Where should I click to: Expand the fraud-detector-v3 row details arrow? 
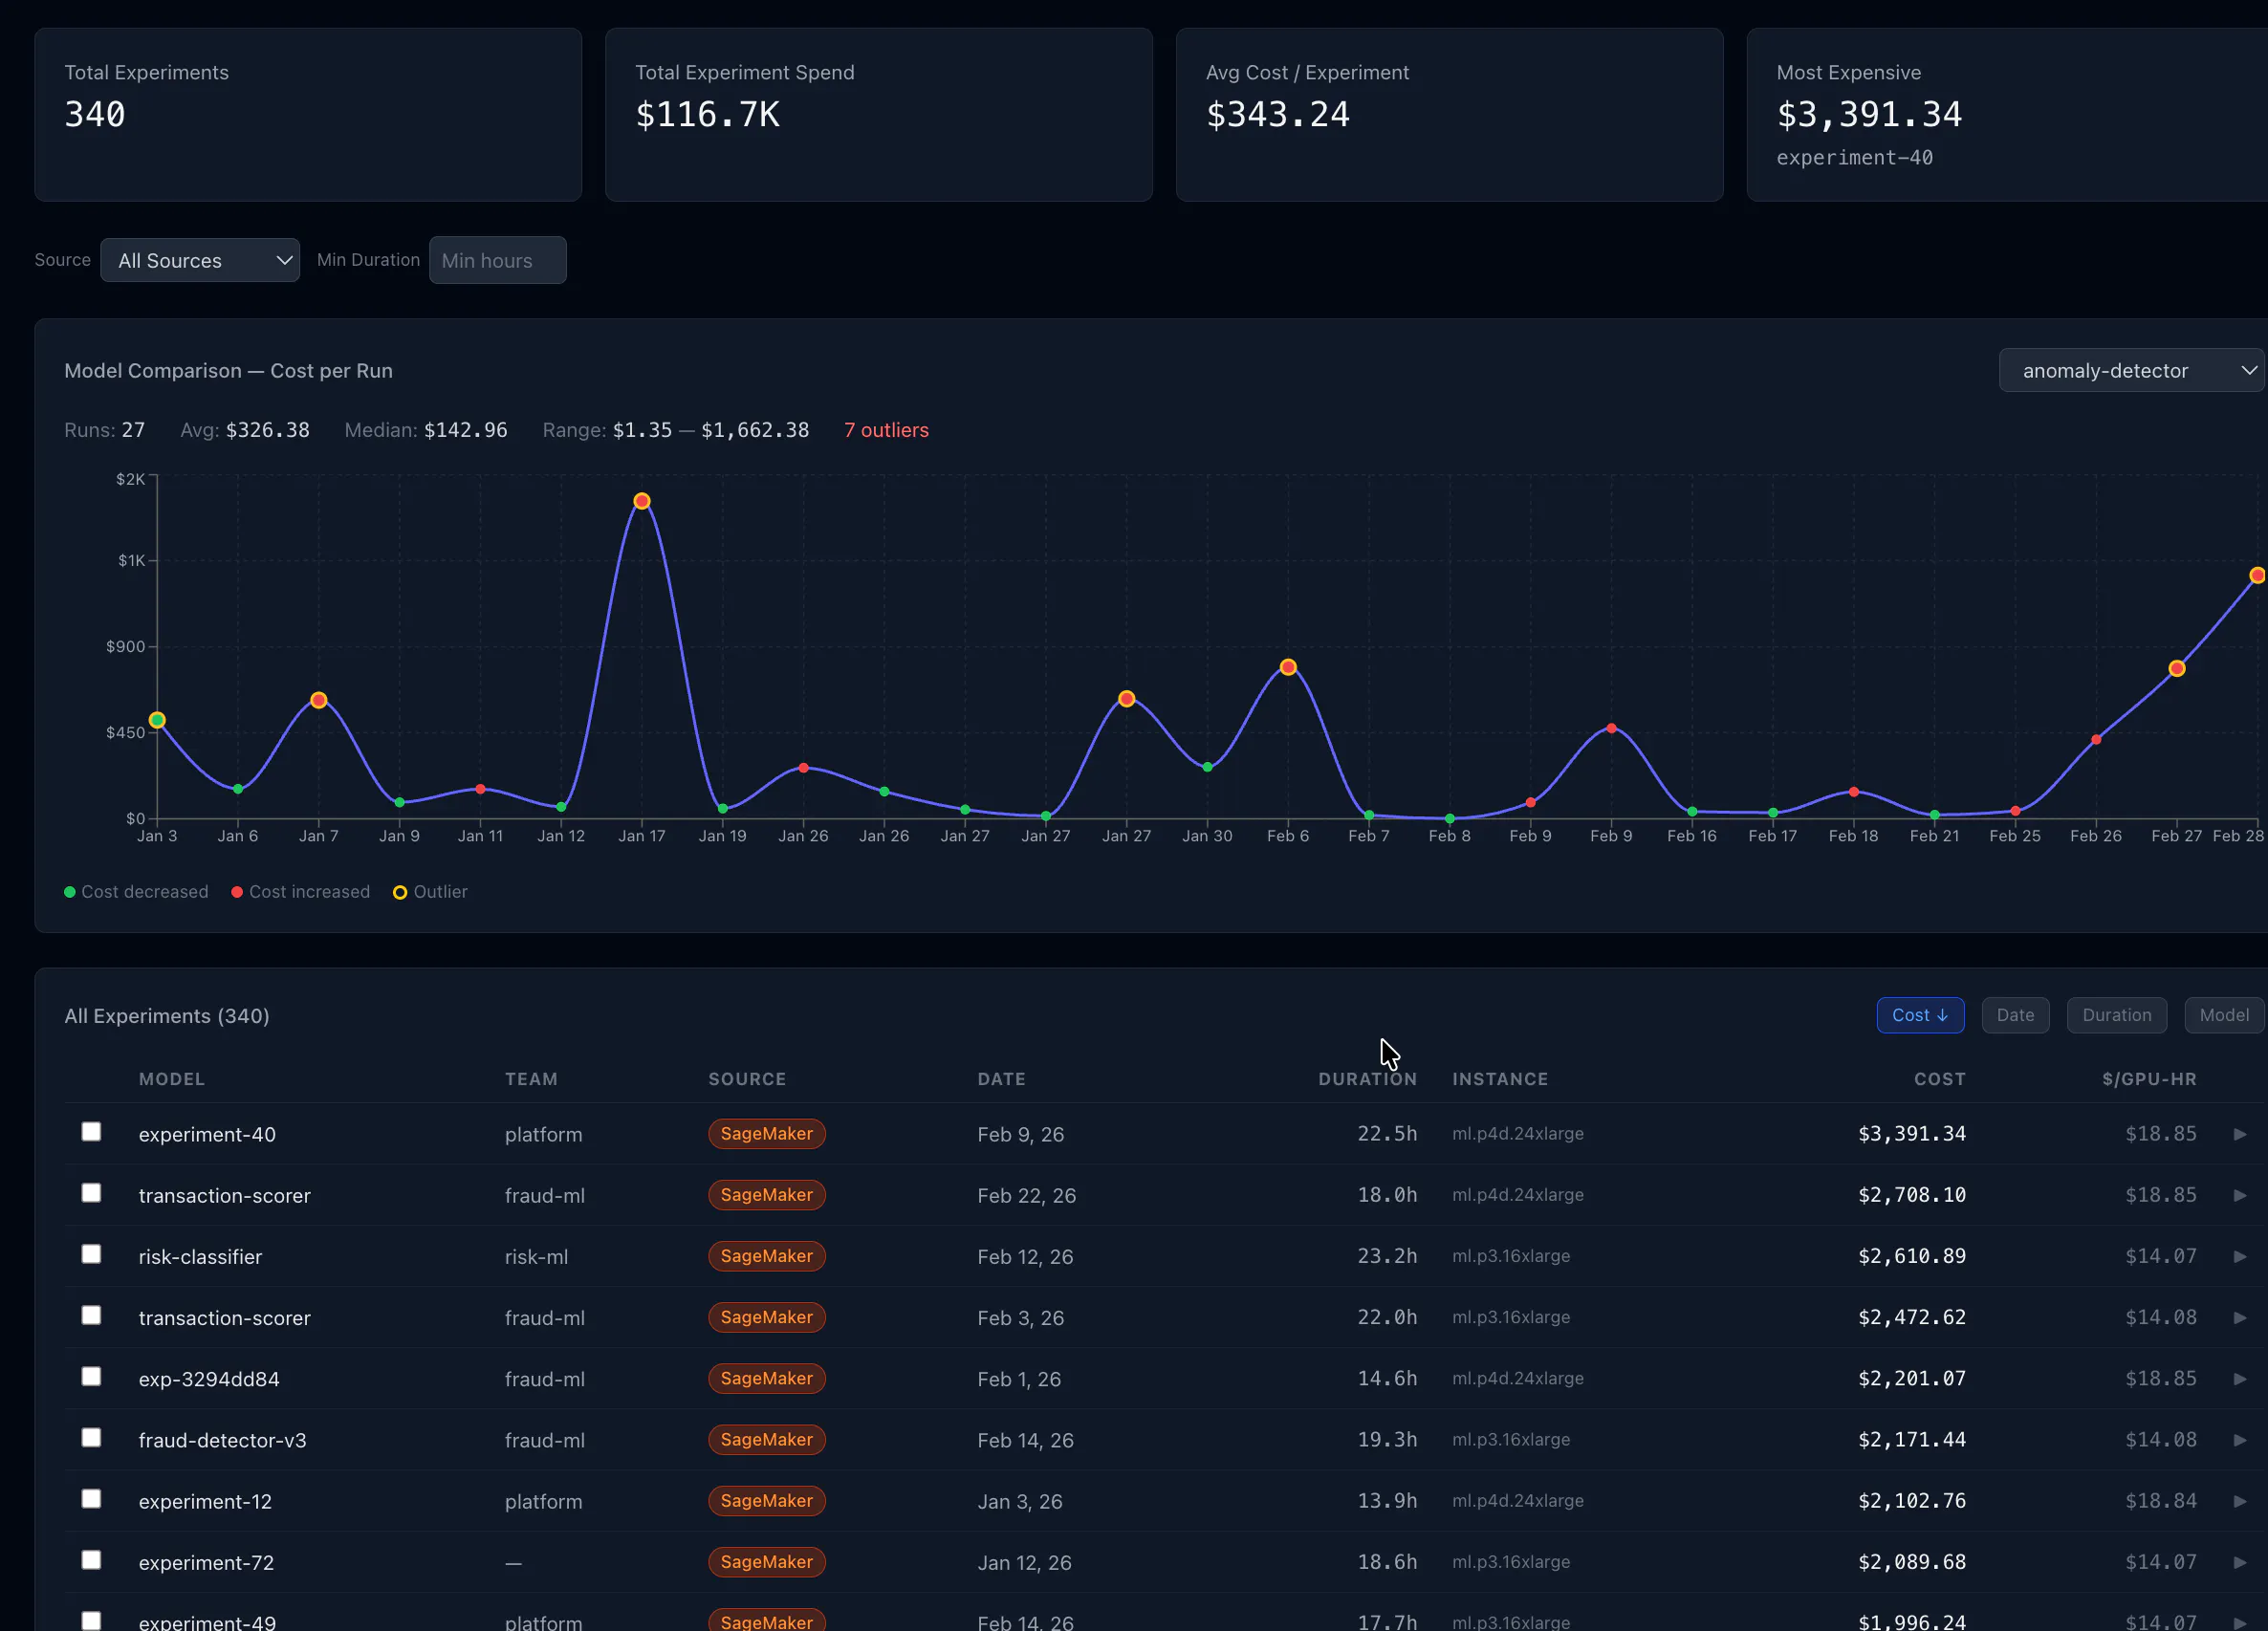tap(2239, 1440)
